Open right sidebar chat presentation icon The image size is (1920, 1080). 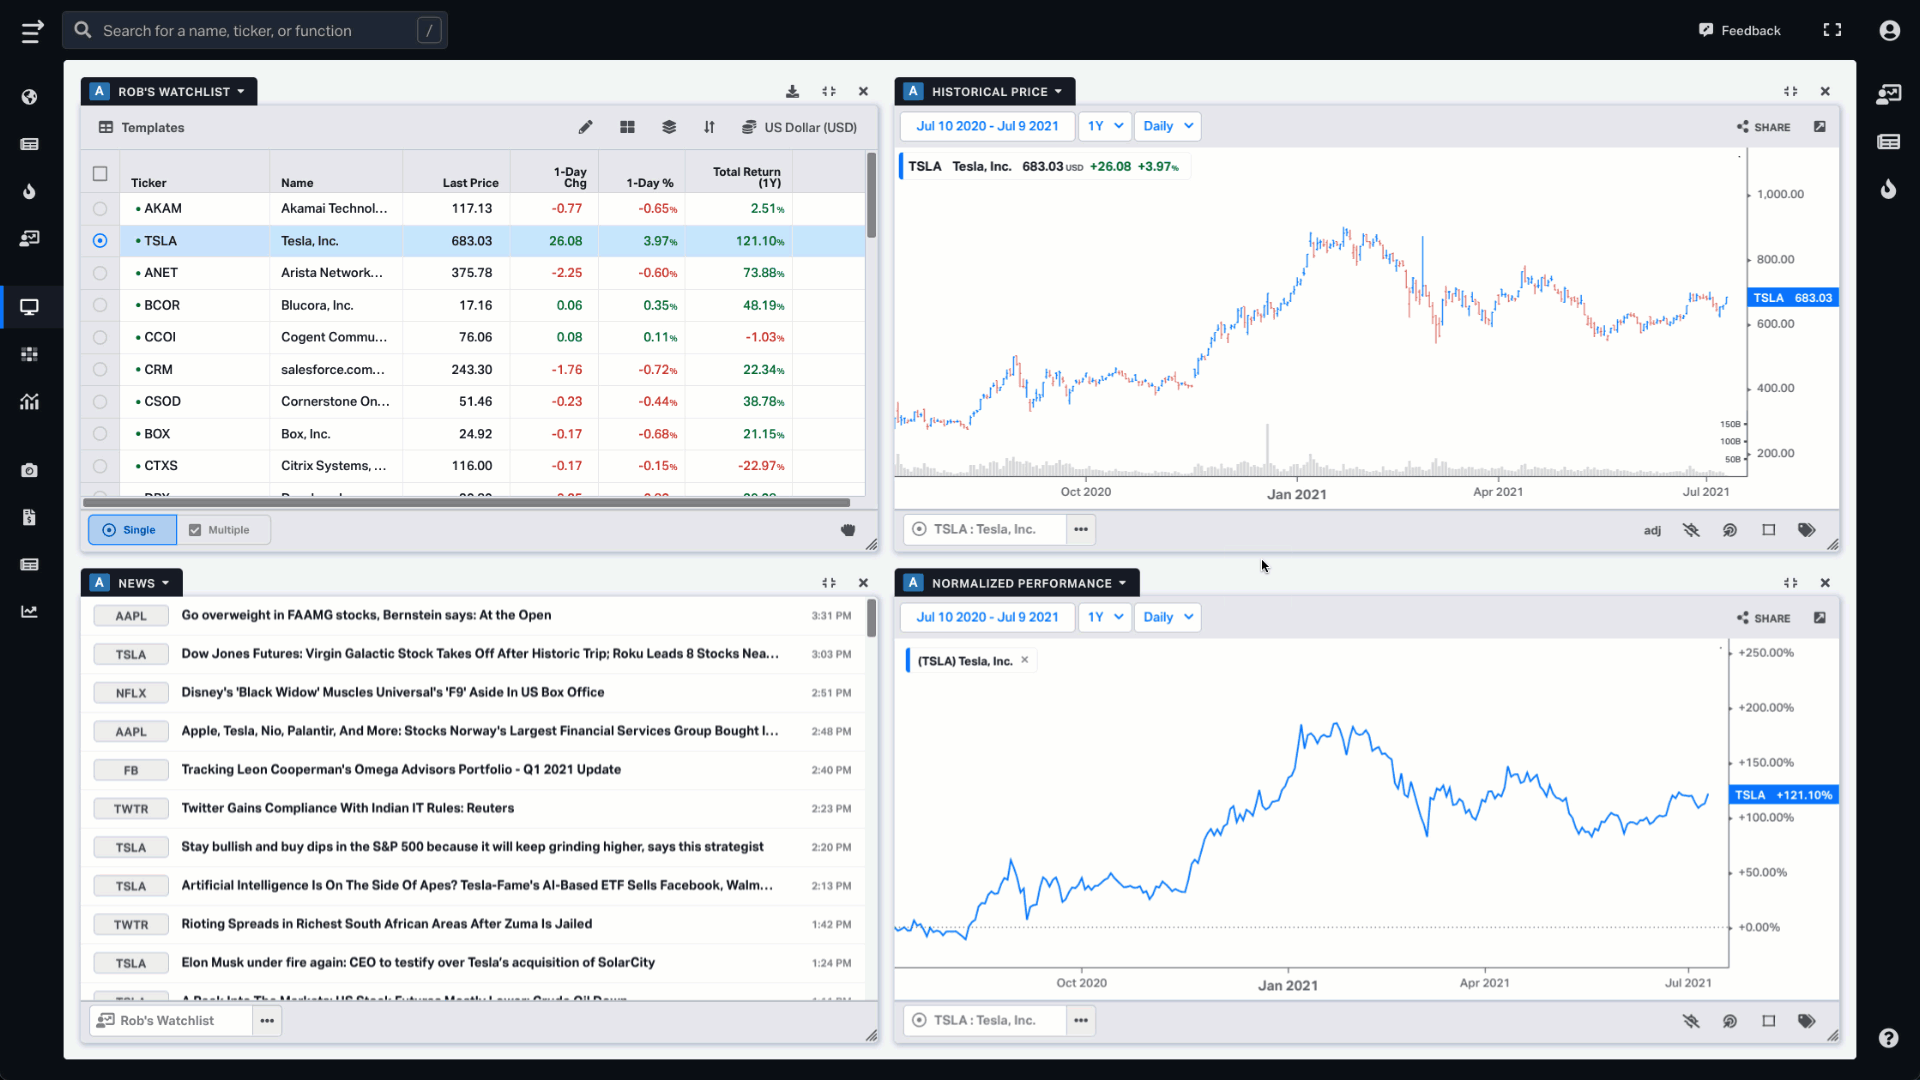coord(1888,94)
